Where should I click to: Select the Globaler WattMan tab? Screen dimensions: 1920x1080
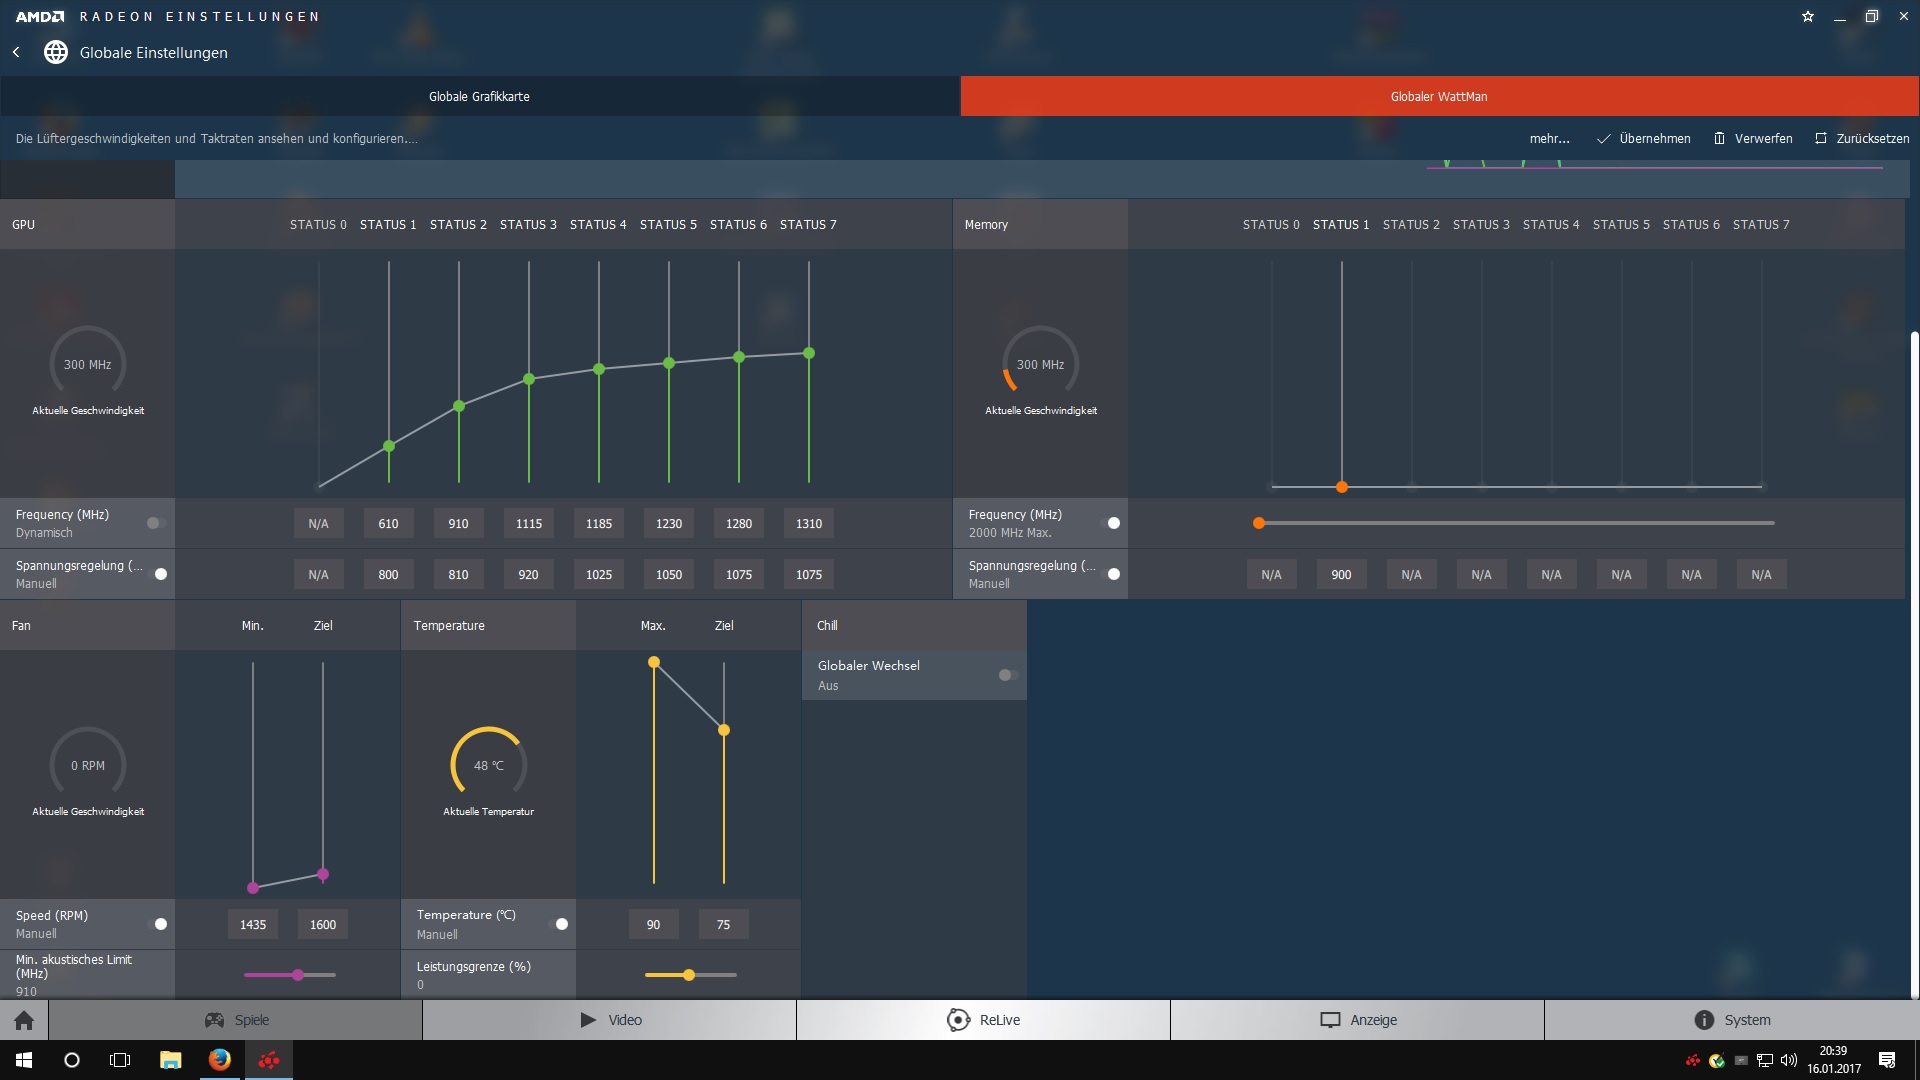click(1438, 97)
